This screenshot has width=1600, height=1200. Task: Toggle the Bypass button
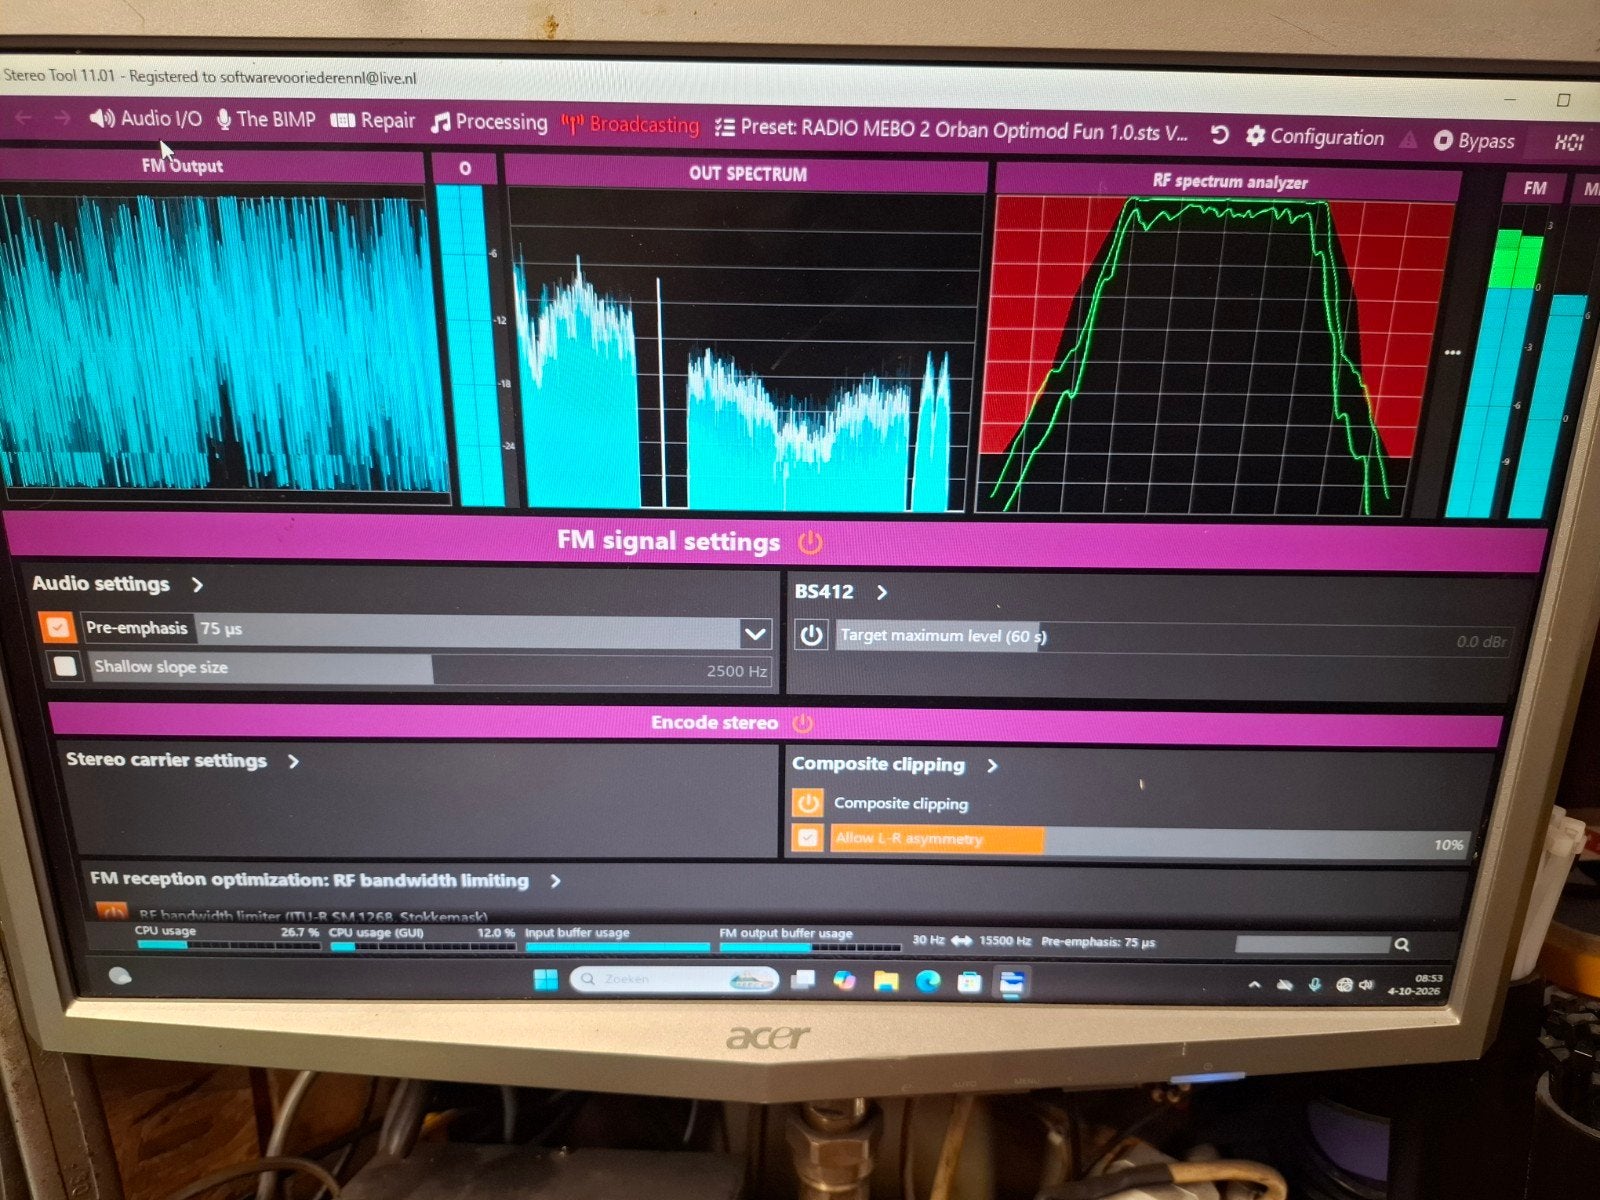pyautogui.click(x=1474, y=141)
